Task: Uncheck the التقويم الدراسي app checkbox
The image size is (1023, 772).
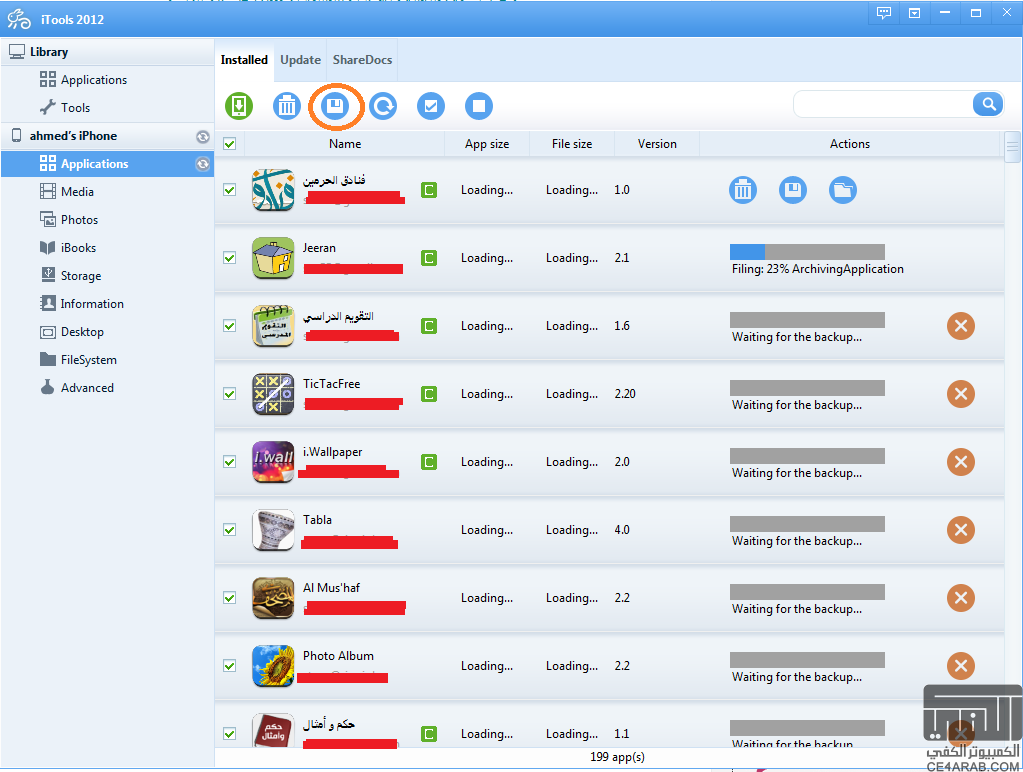Action: [230, 326]
